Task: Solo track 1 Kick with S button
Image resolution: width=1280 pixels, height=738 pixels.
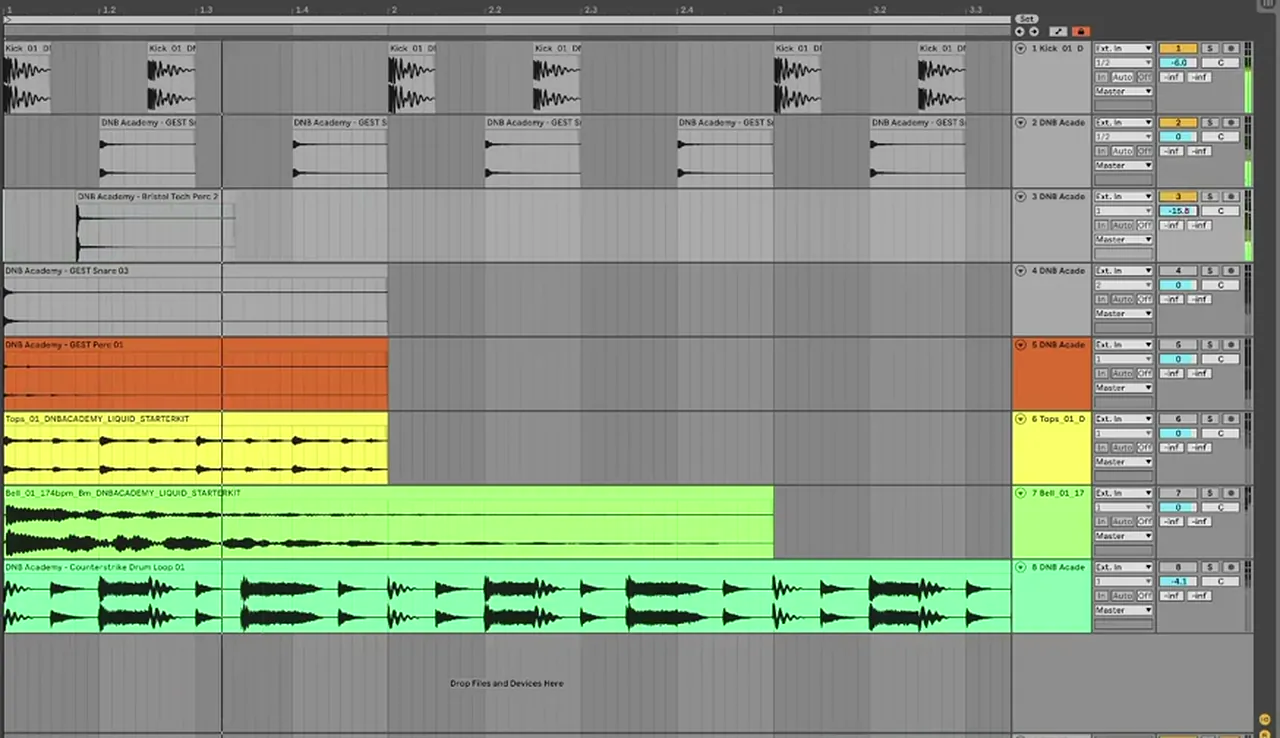Action: coord(1210,48)
